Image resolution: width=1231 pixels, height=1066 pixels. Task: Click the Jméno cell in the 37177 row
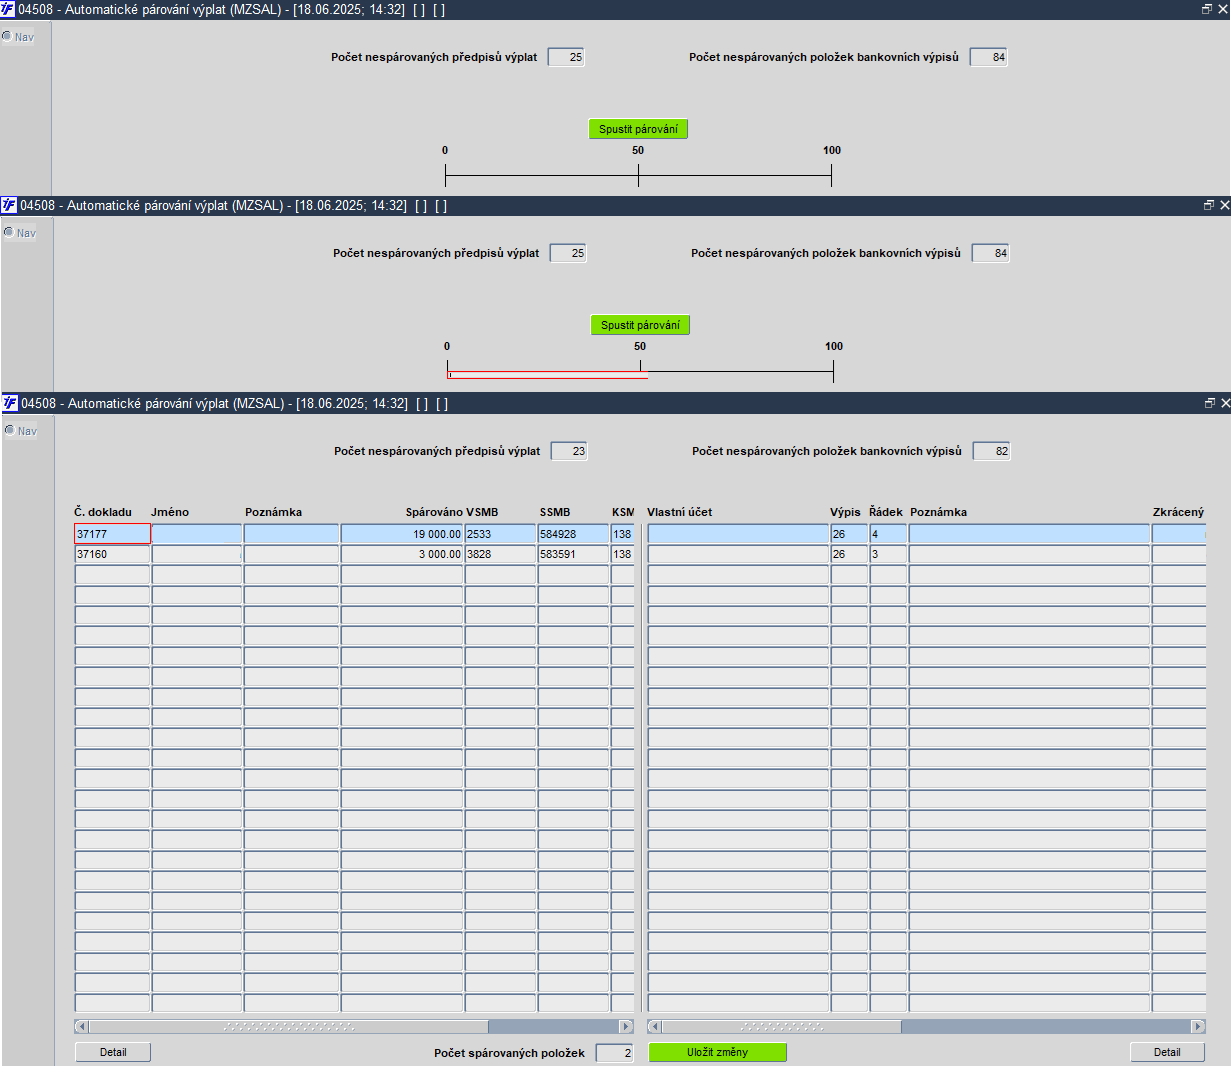pyautogui.click(x=197, y=534)
